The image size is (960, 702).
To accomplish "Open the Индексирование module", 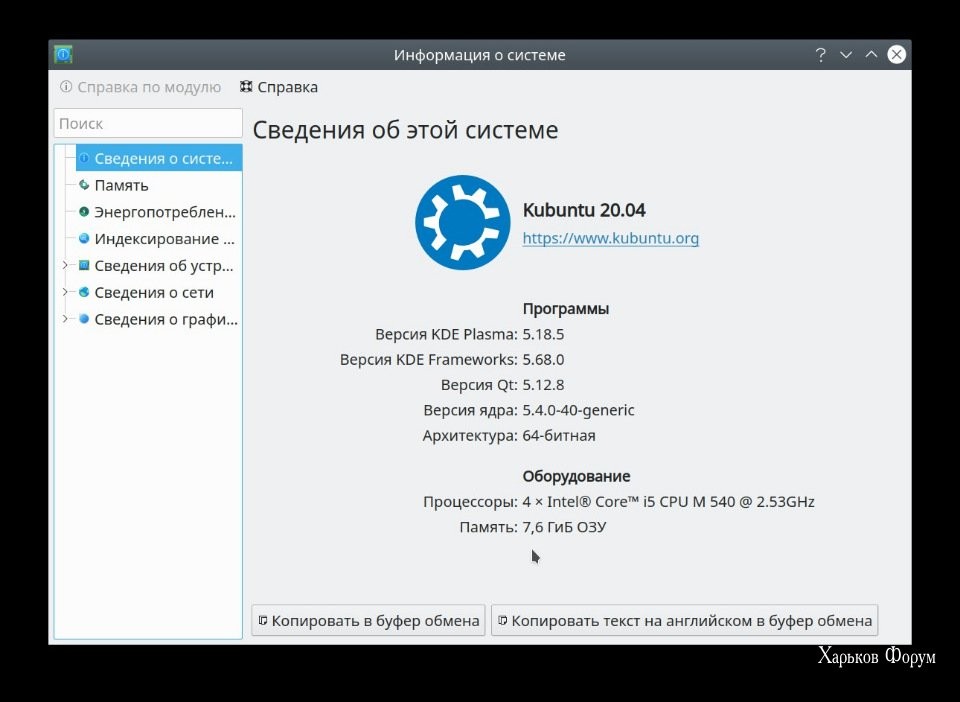I will [164, 239].
